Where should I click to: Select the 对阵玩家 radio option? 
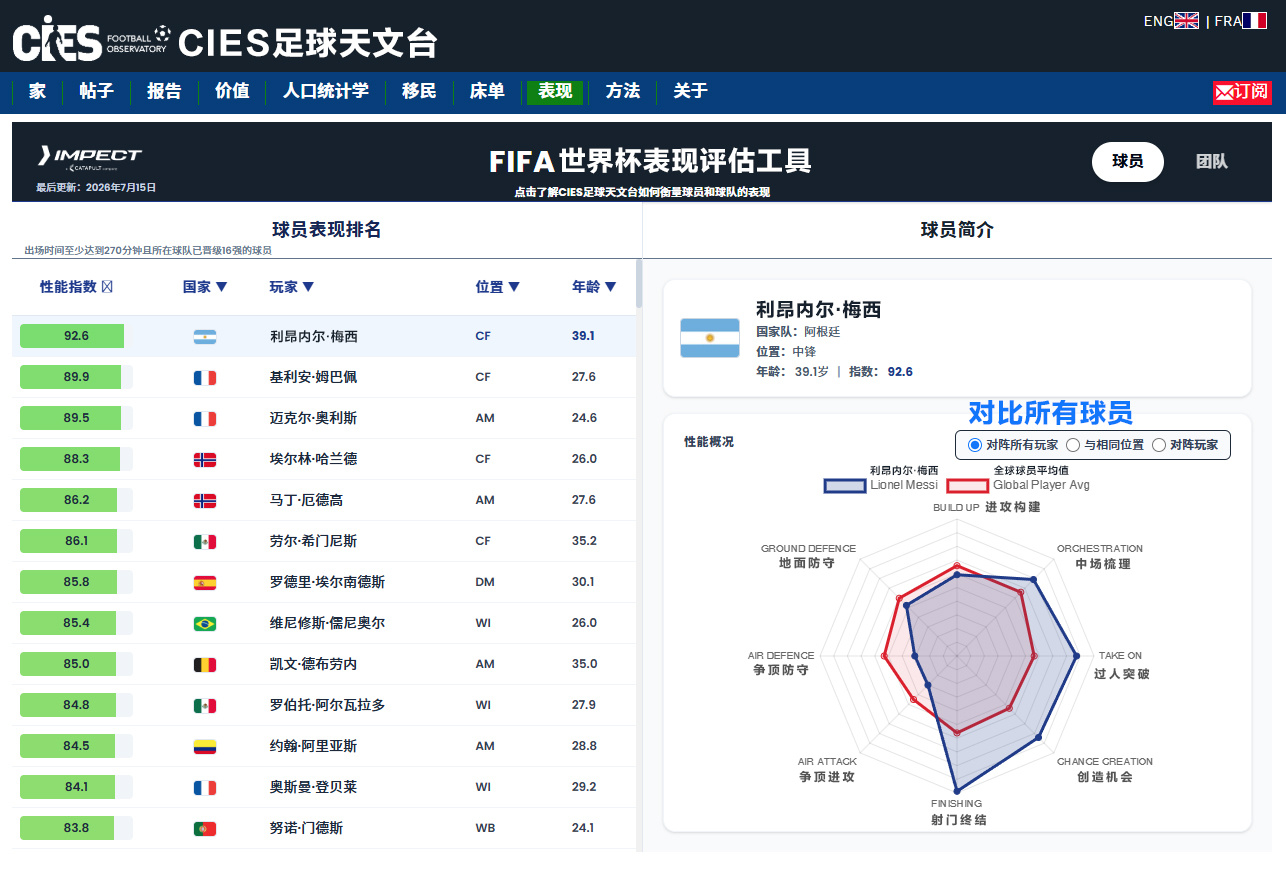(1159, 445)
